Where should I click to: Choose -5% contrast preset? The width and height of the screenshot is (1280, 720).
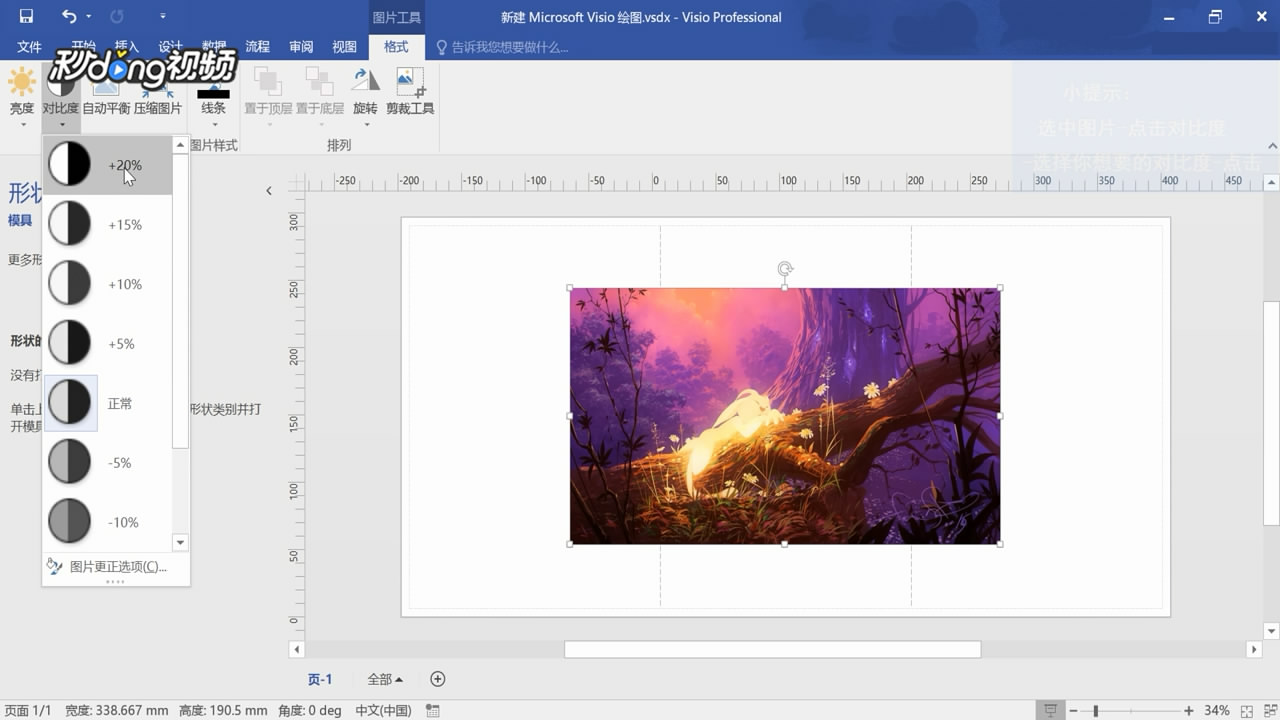[x=108, y=463]
